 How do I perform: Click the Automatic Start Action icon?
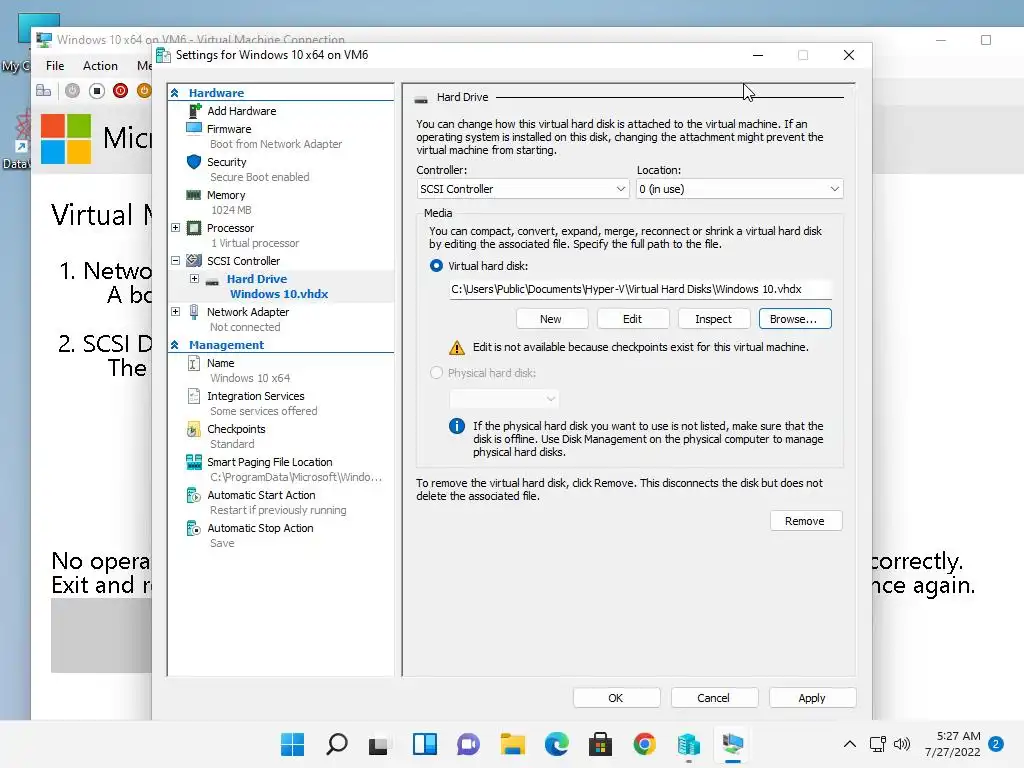[194, 495]
